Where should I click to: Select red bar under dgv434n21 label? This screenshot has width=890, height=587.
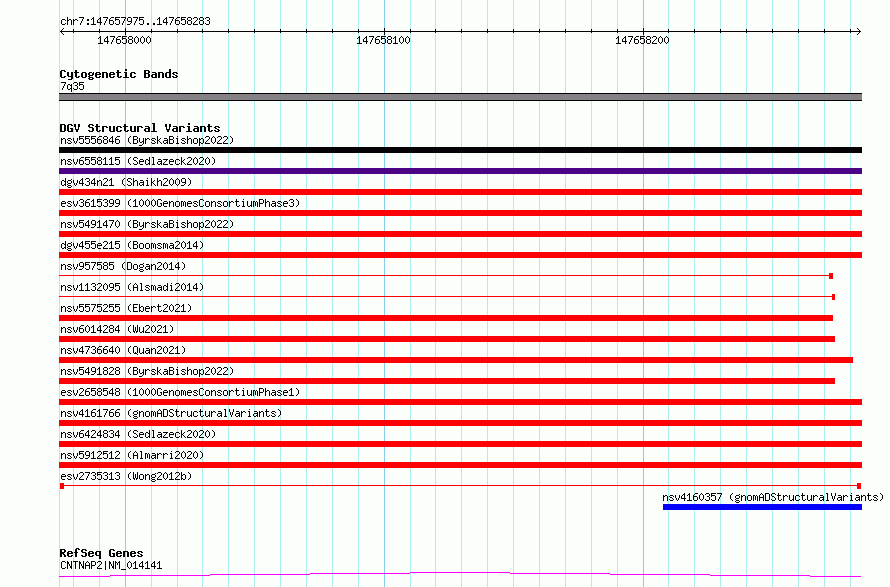460,192
